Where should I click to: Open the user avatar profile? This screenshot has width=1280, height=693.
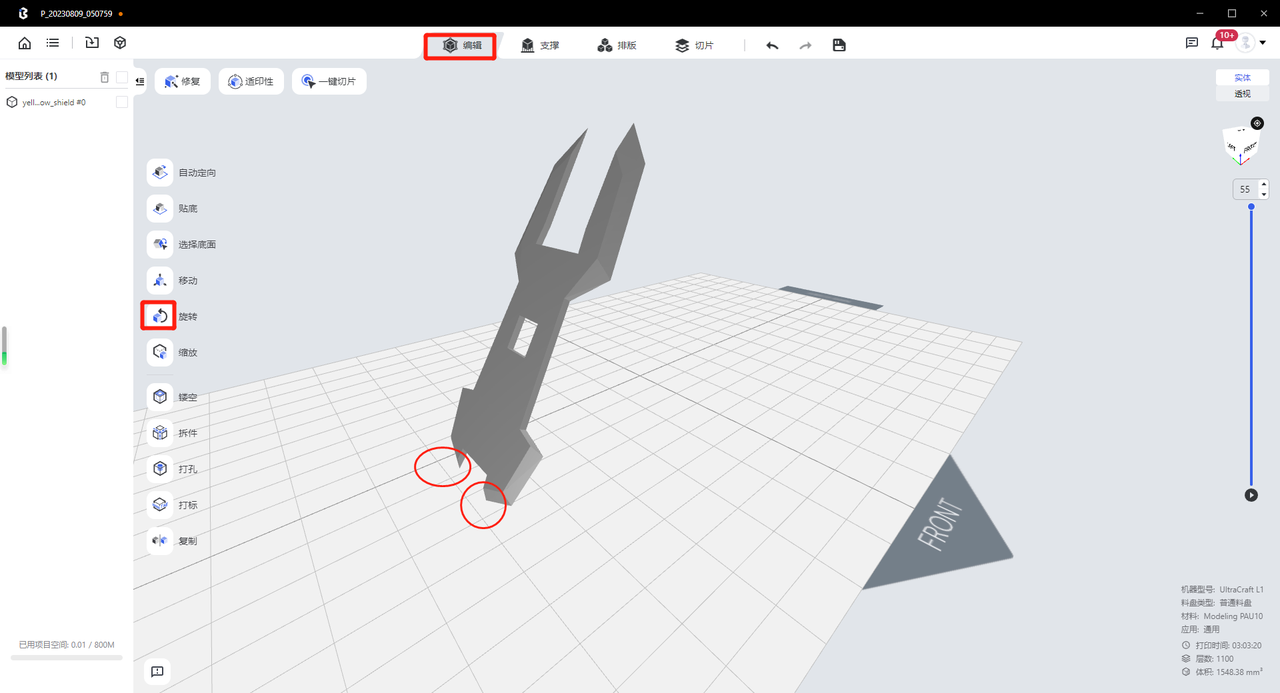pyautogui.click(x=1245, y=43)
